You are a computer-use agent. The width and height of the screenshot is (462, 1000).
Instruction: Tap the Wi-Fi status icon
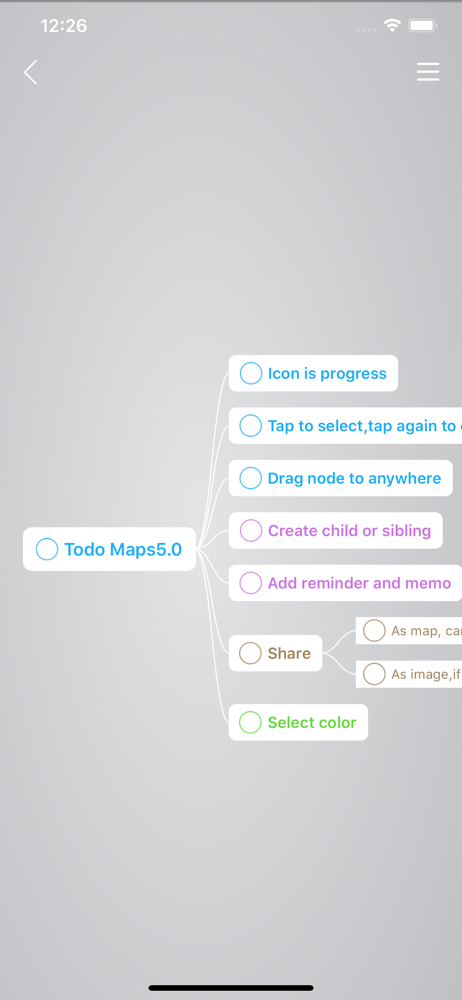pyautogui.click(x=392, y=26)
